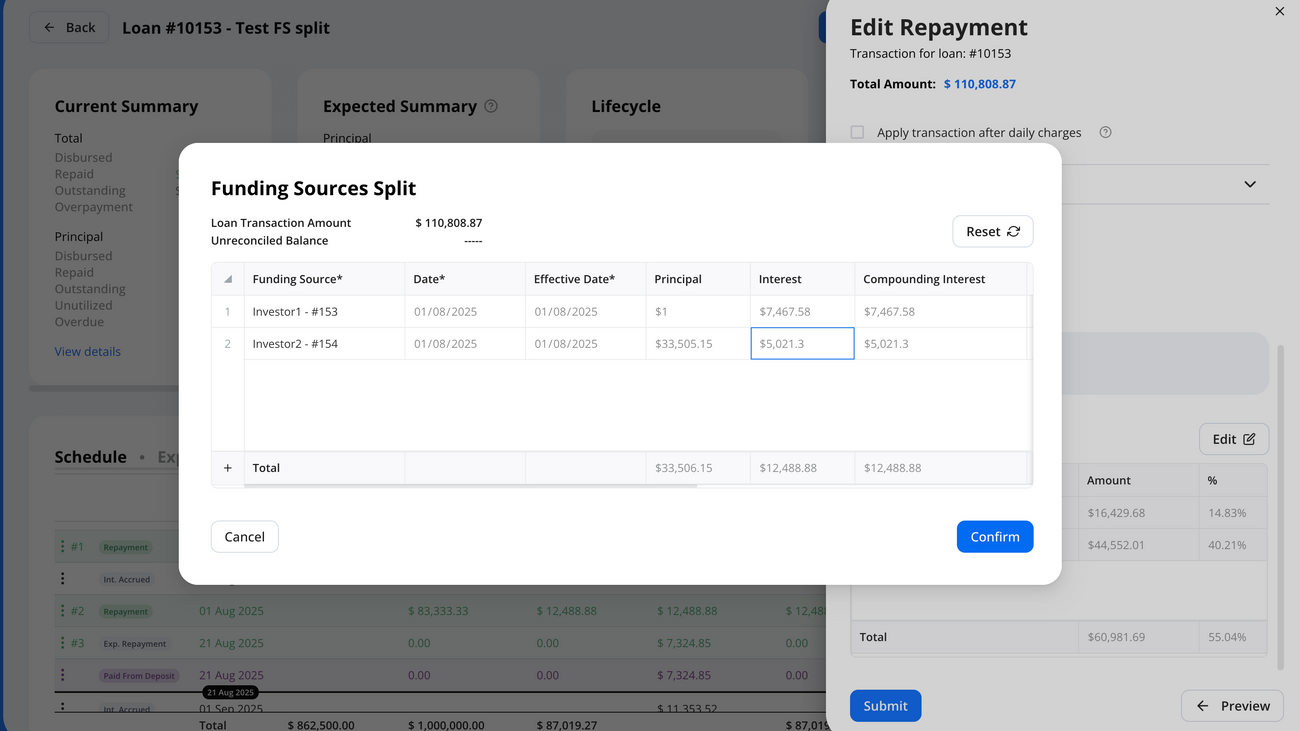Click Investor2 Interest cell $5,021.3

coord(802,344)
